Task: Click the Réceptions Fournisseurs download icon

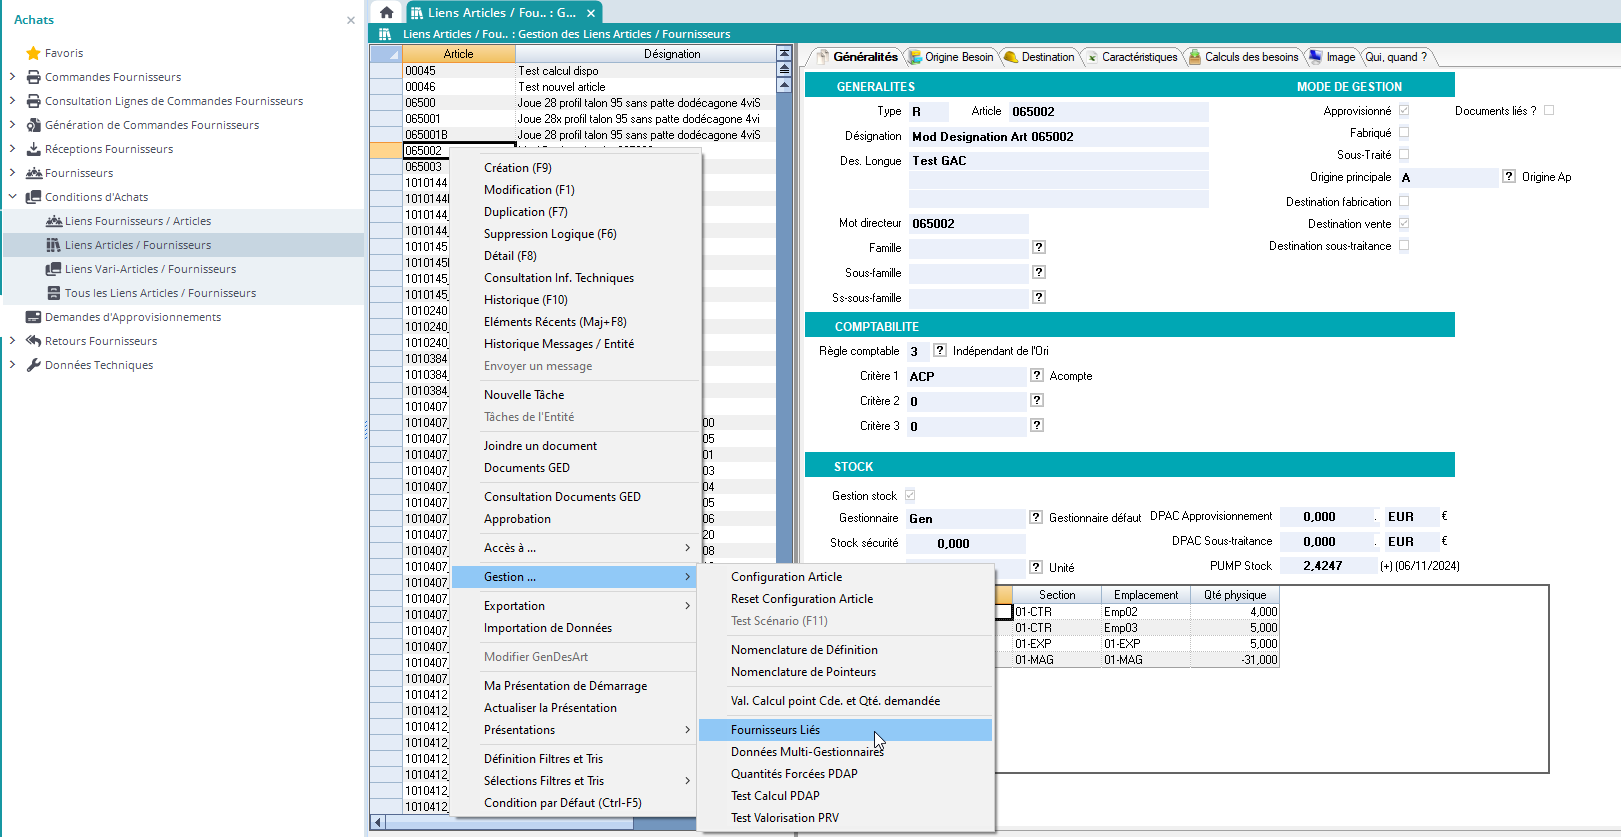Action: pos(33,149)
